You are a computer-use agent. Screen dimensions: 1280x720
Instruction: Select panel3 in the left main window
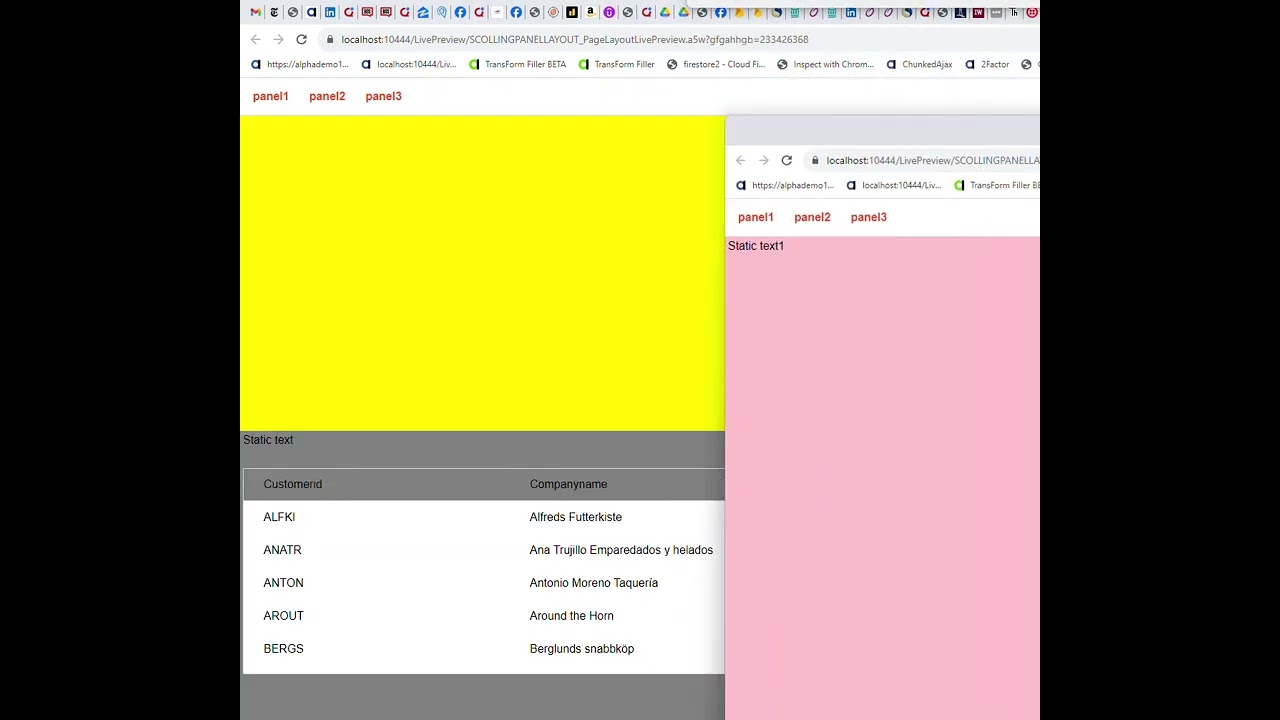383,96
